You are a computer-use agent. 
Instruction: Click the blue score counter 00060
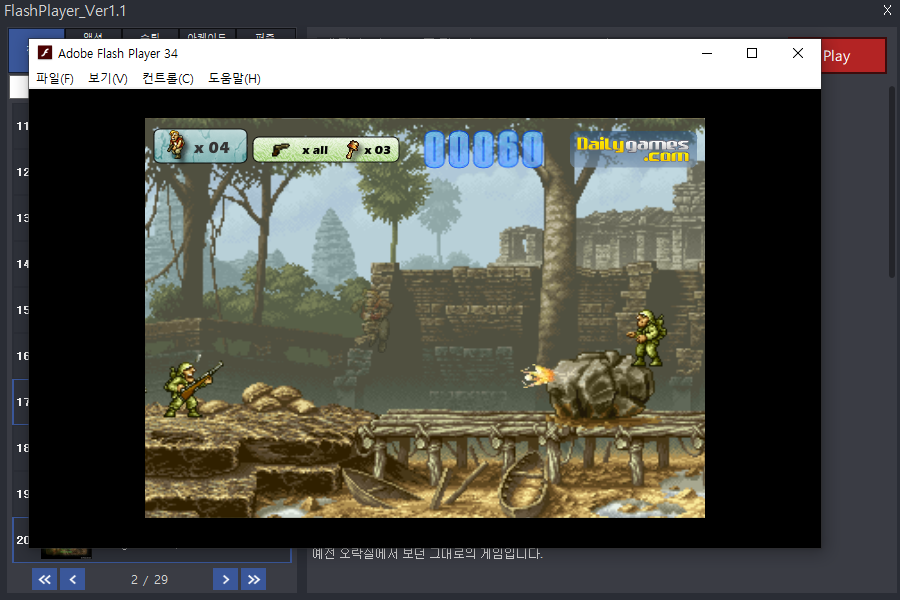[x=483, y=149]
